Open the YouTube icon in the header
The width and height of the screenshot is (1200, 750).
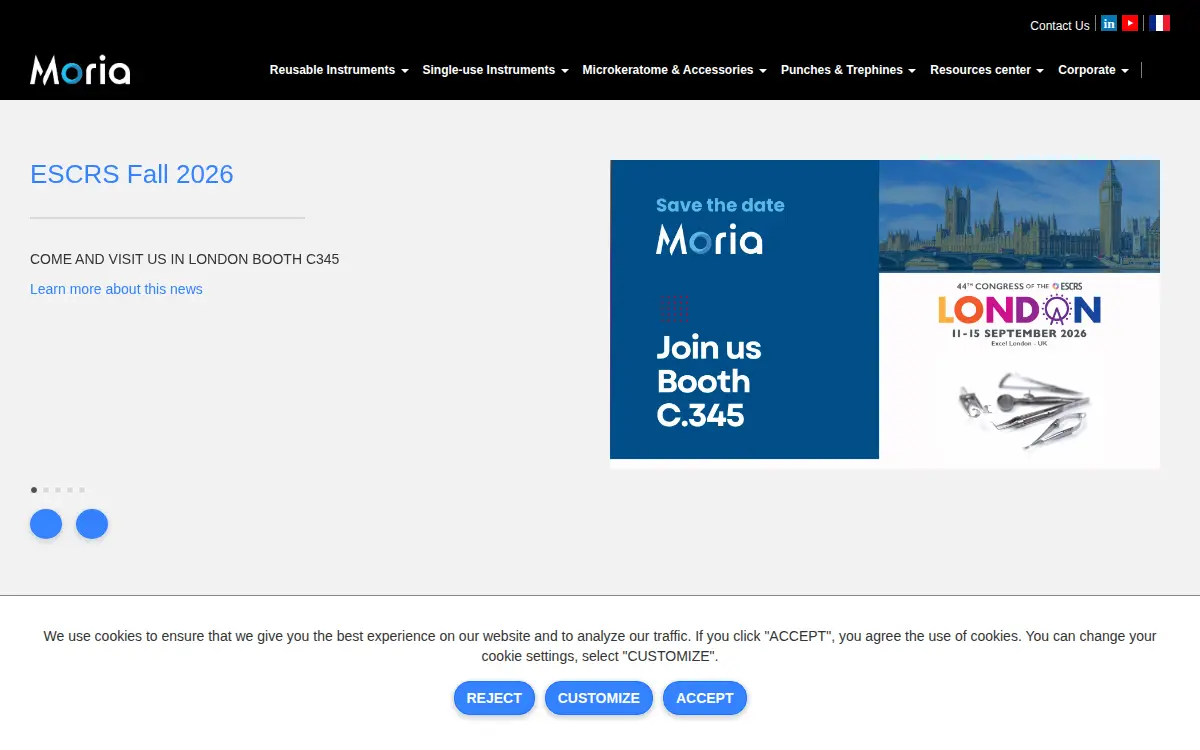tap(1130, 23)
